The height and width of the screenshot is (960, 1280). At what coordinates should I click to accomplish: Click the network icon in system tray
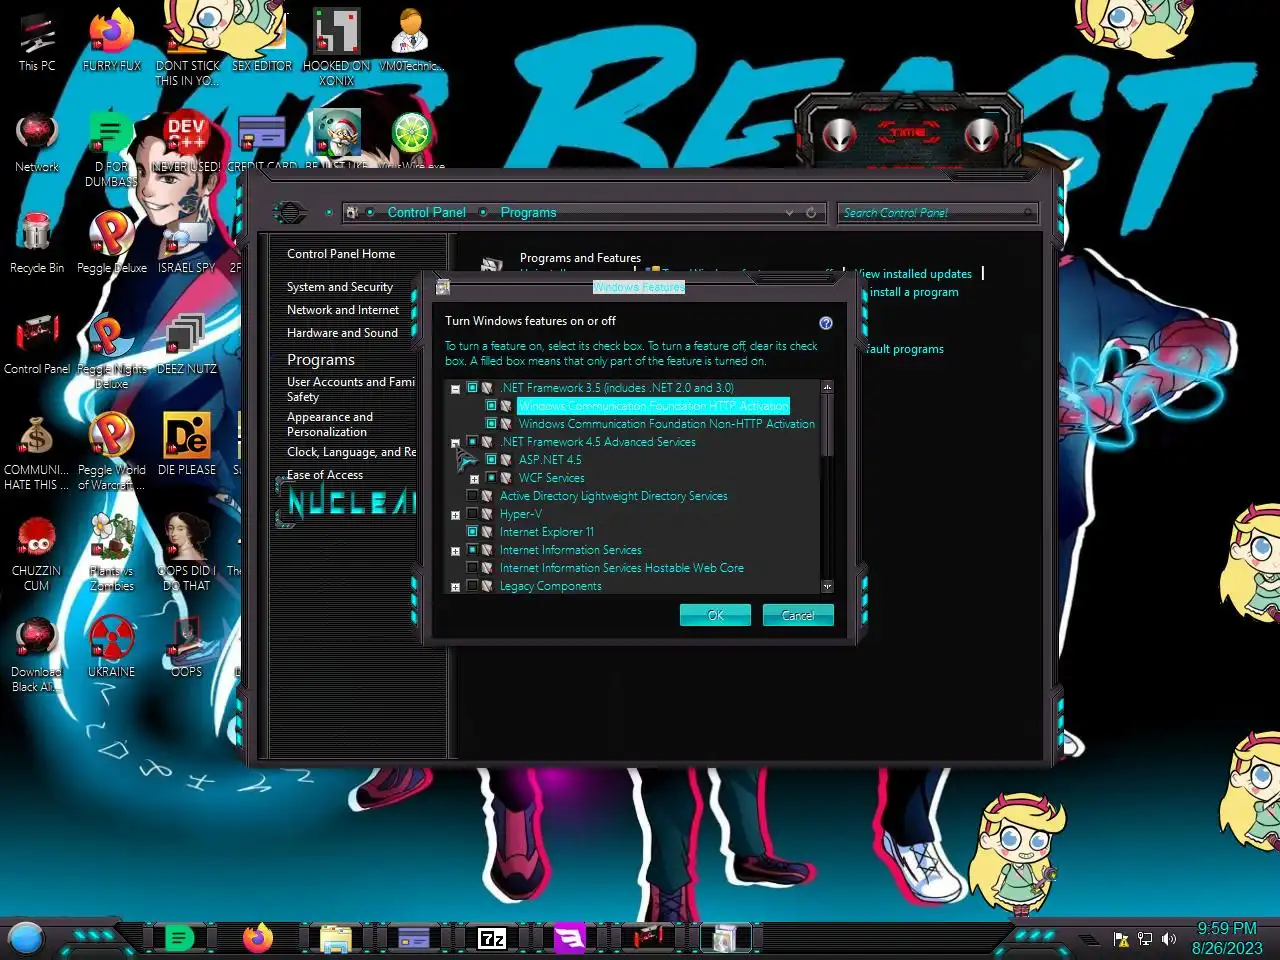[1145, 939]
